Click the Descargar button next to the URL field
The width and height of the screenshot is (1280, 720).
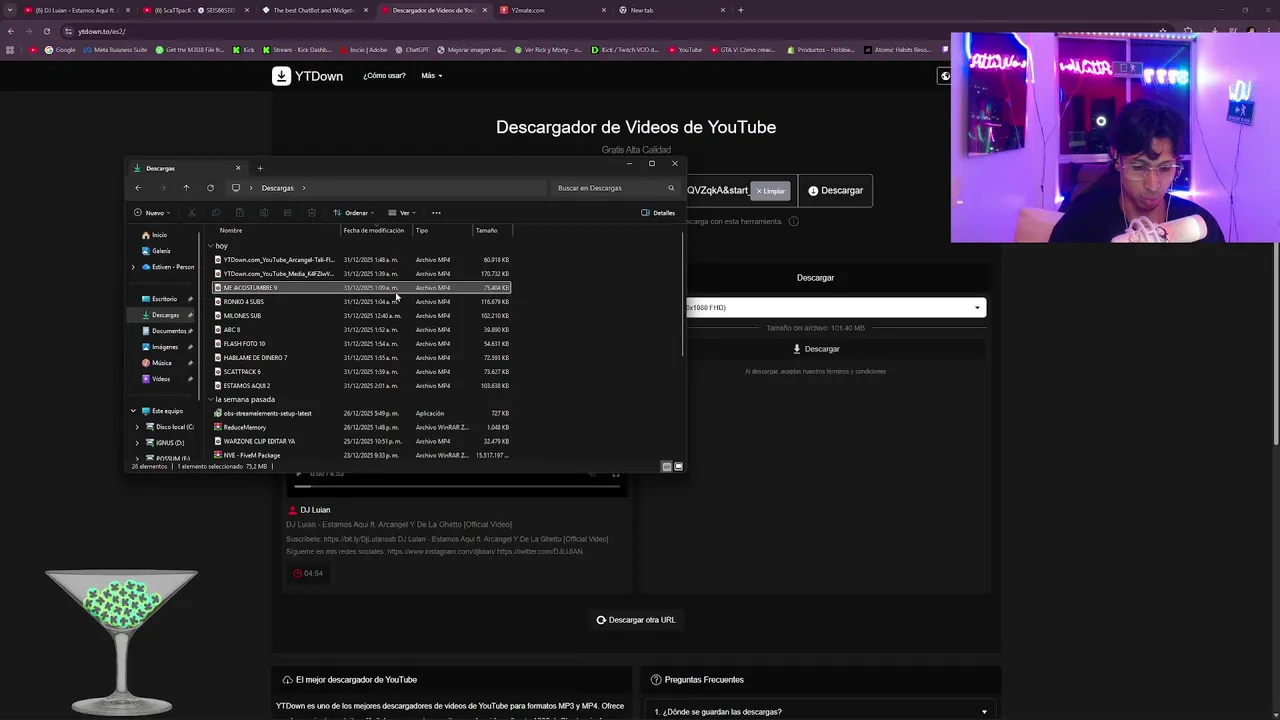[835, 191]
